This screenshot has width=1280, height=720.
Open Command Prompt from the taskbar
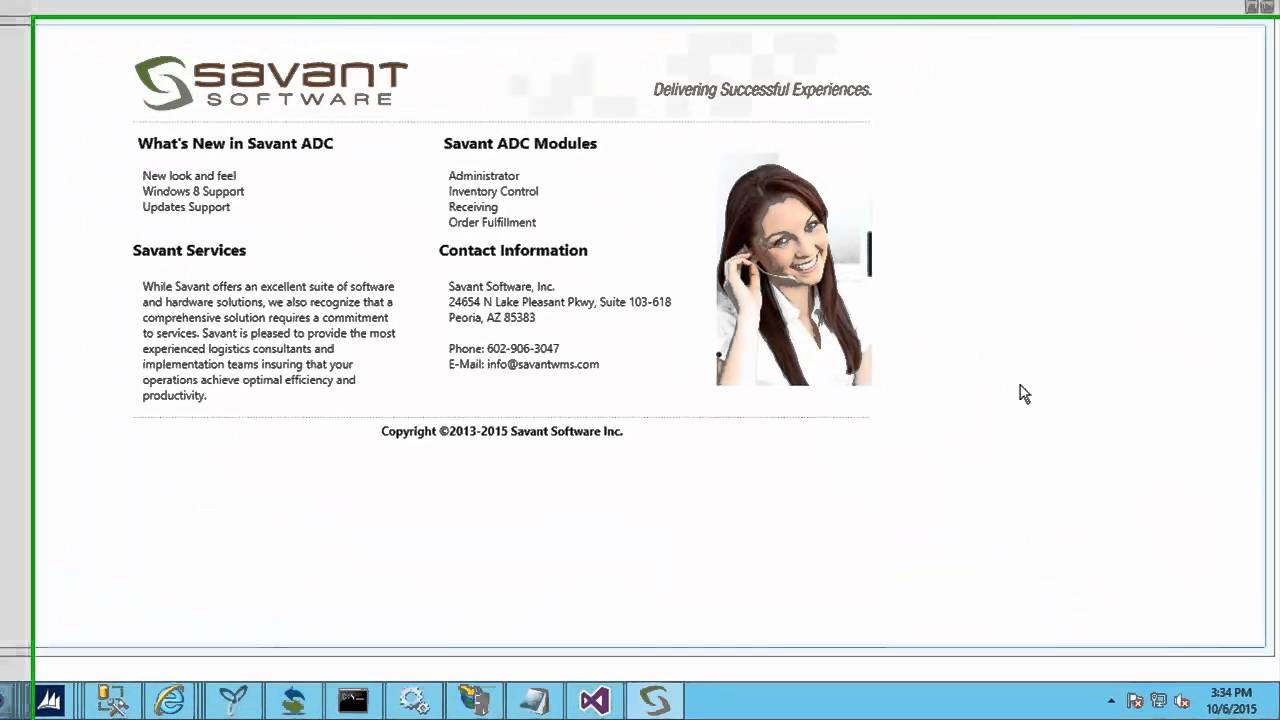point(353,701)
